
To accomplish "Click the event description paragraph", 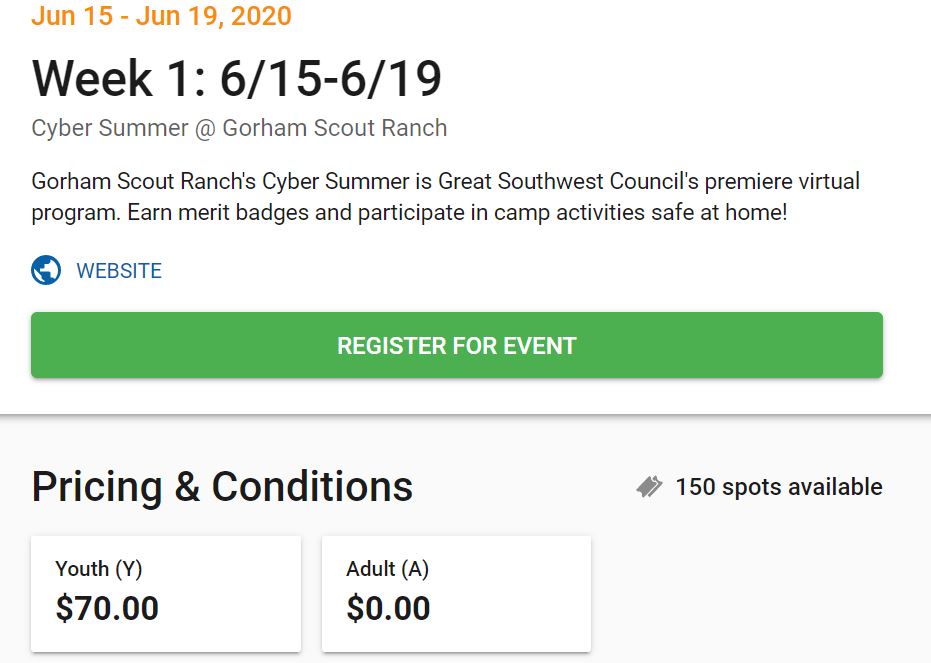I will pos(445,196).
